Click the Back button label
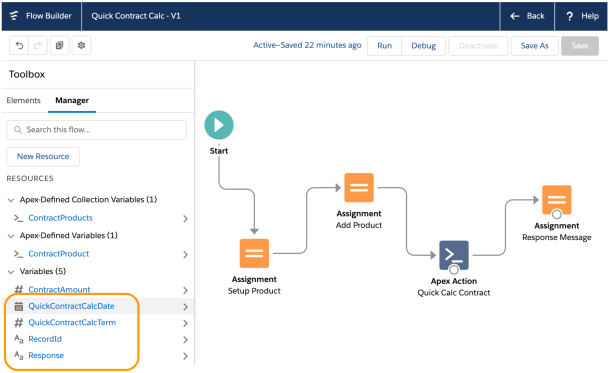 [x=535, y=16]
